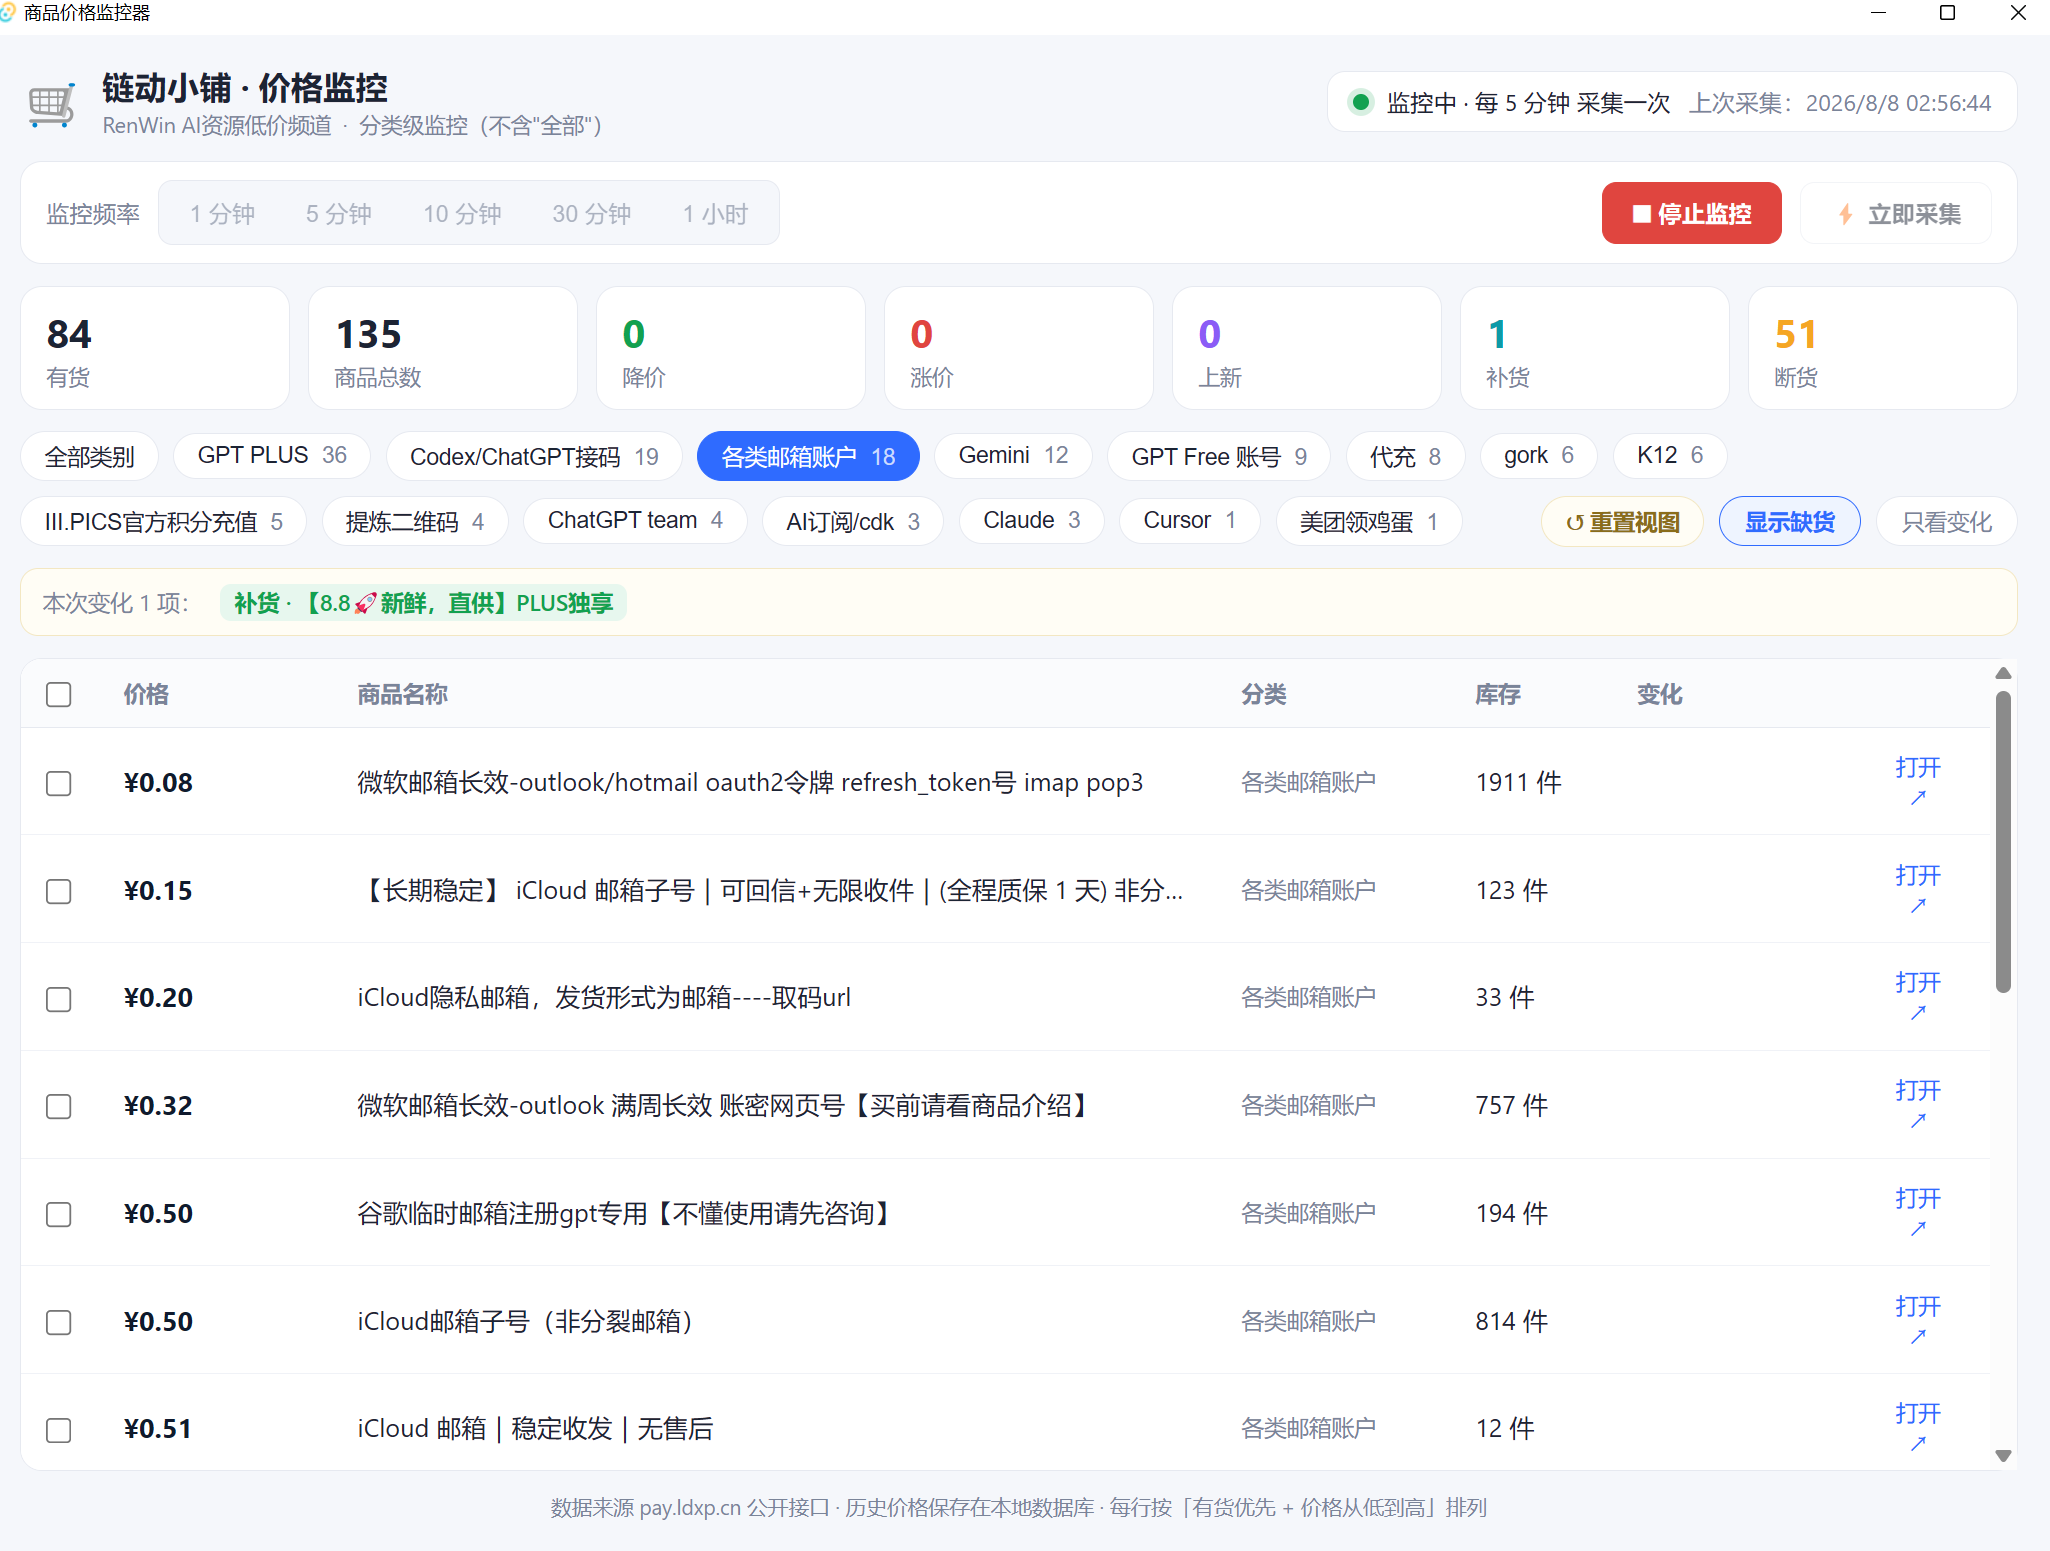
Task: Select the 全部类别 category tab
Action: pos(89,457)
